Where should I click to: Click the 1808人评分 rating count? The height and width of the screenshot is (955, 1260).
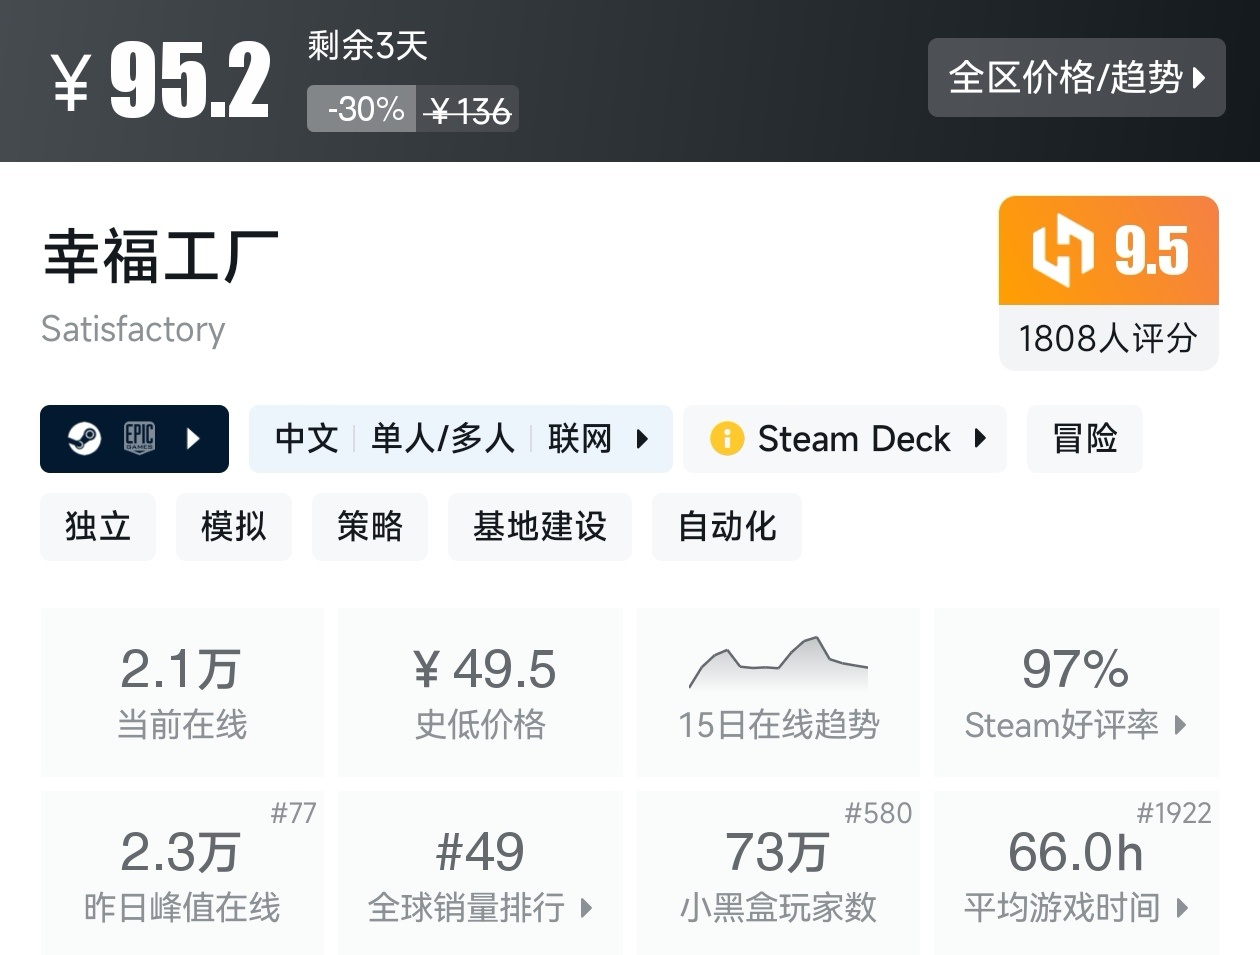pos(1108,338)
